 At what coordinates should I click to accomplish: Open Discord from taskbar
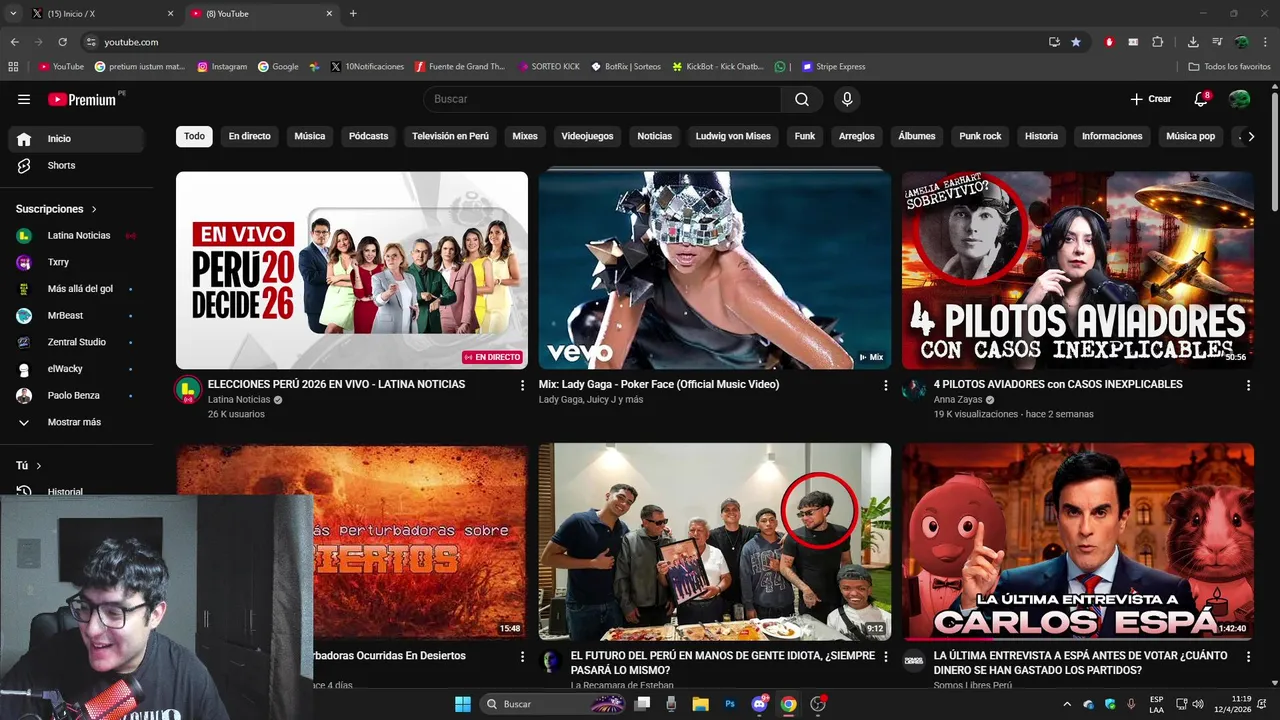759,704
